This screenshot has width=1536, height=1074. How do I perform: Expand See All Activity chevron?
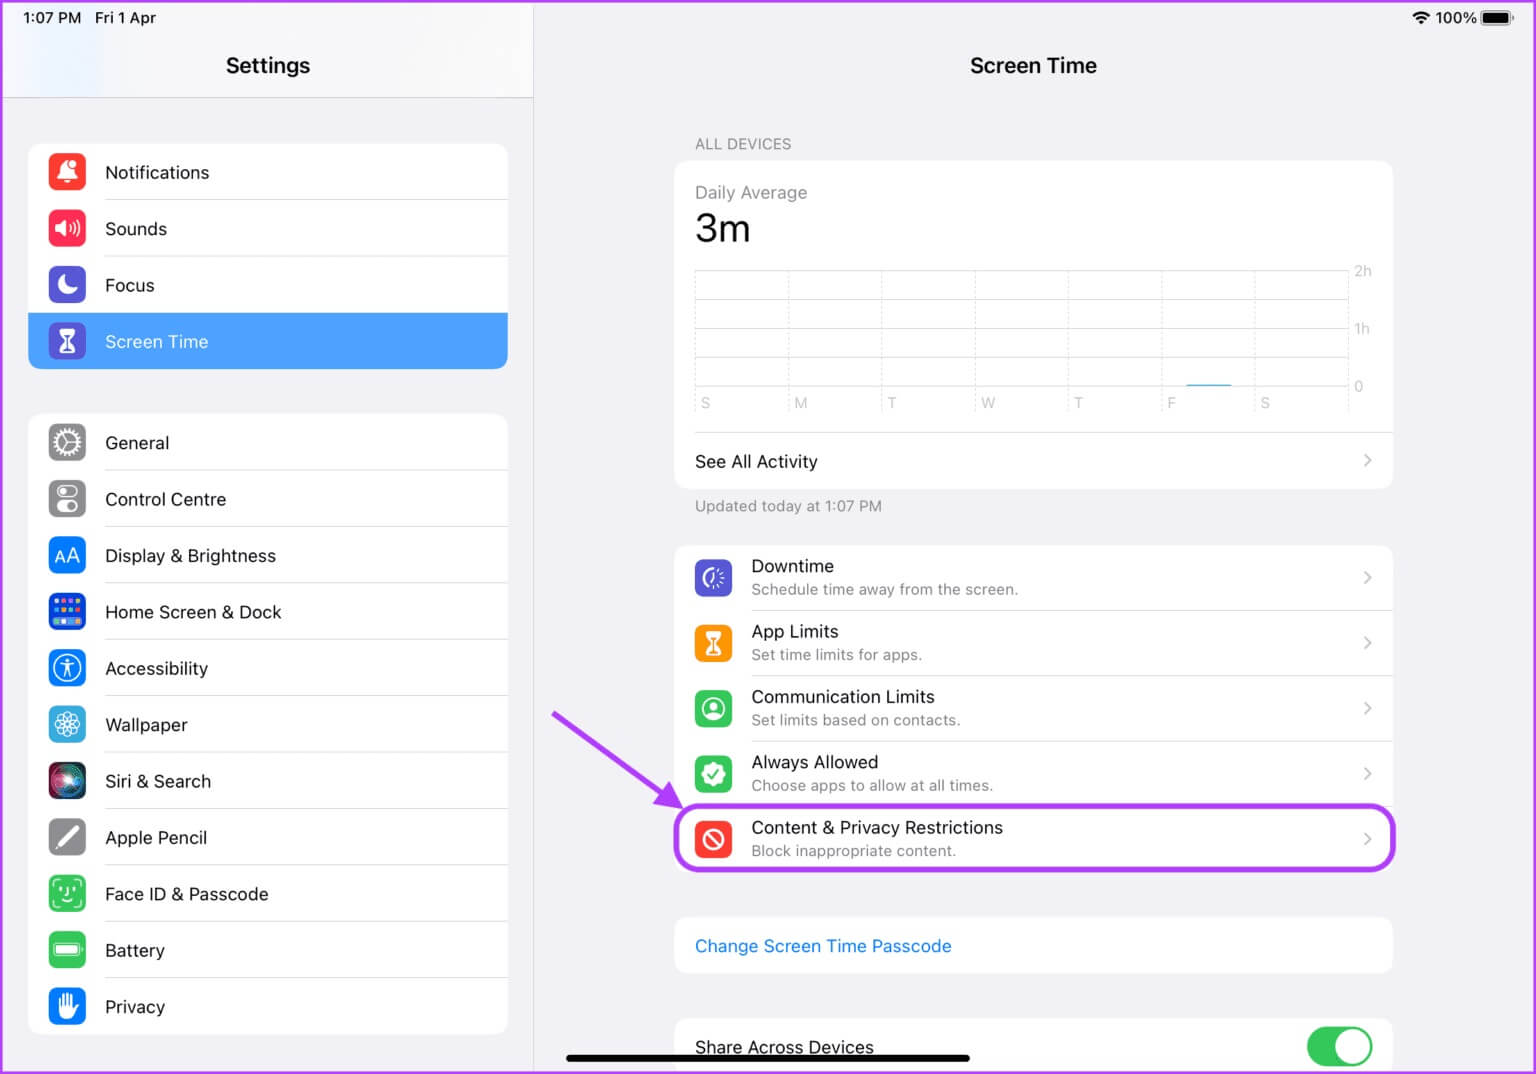(1367, 460)
